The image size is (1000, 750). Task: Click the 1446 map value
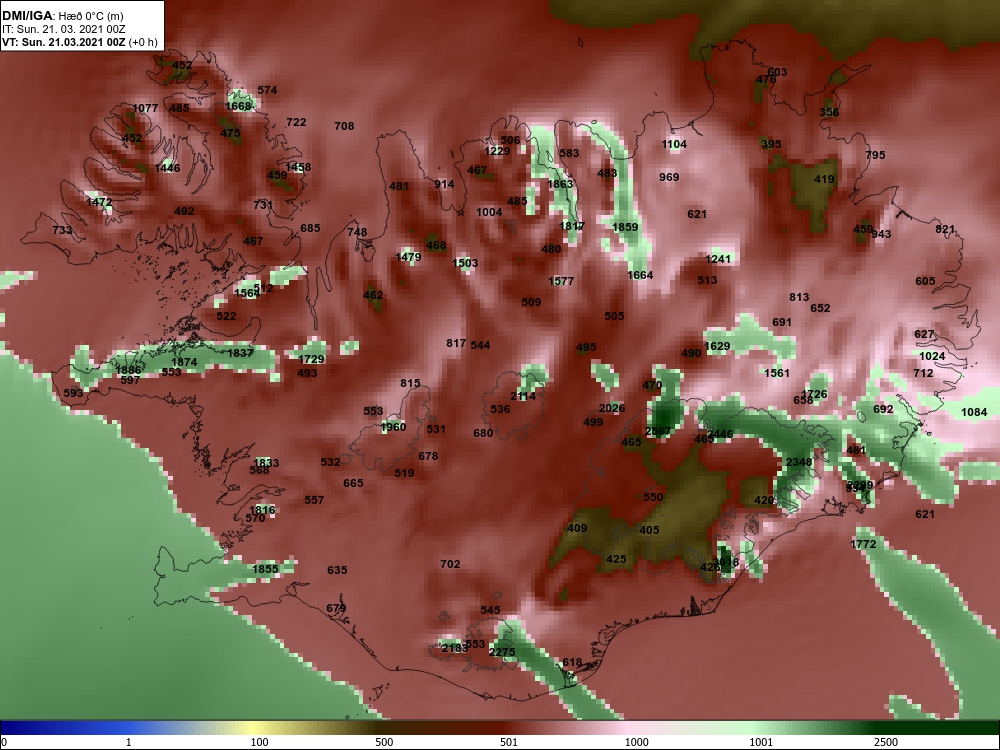pos(167,168)
